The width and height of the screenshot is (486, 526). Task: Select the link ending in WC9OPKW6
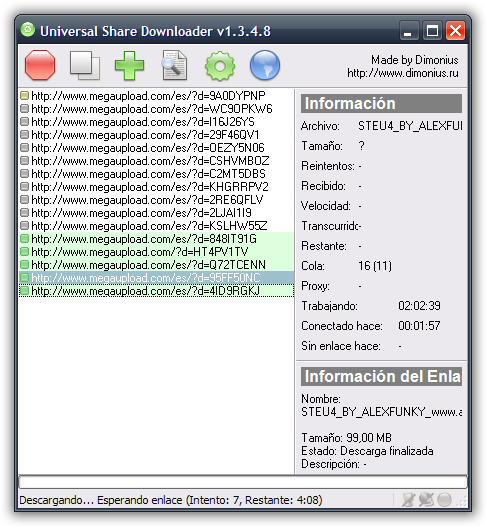(x=156, y=109)
